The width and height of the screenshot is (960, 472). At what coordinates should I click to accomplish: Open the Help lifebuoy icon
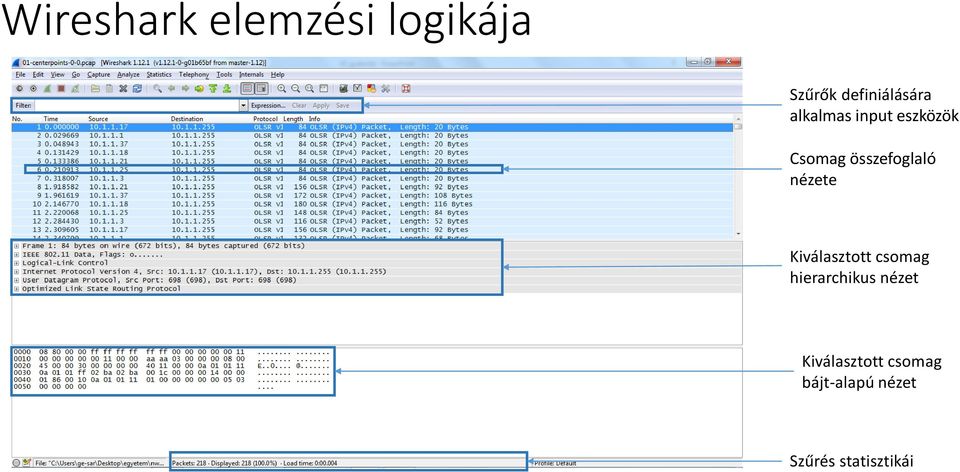point(406,89)
